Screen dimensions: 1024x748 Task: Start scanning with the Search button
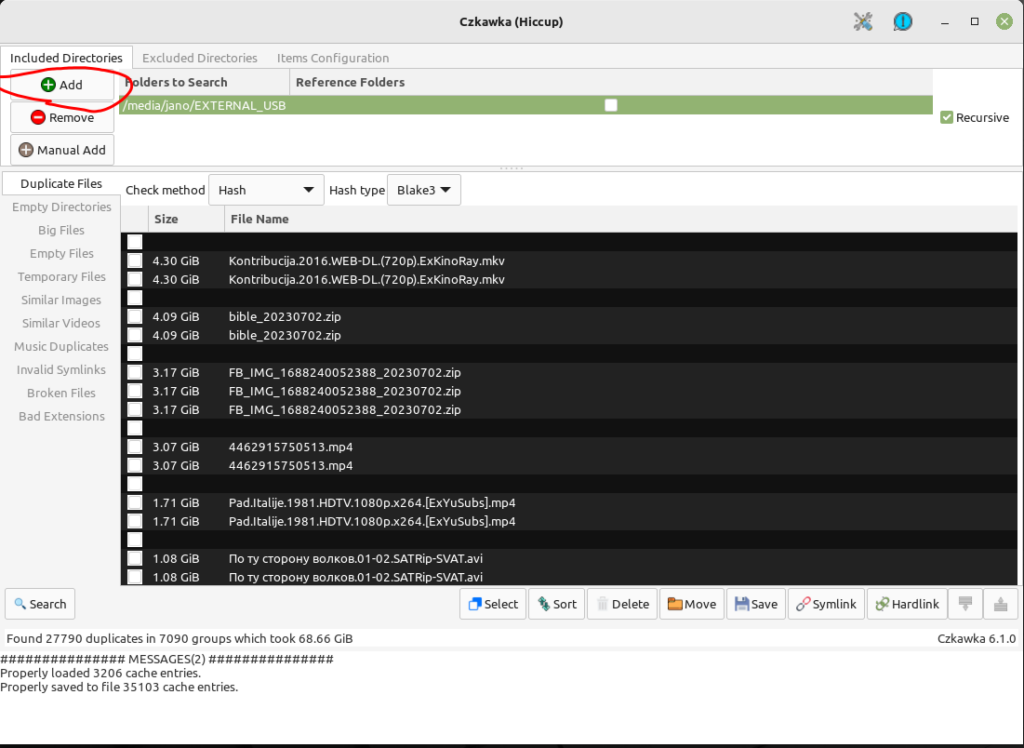pos(40,603)
